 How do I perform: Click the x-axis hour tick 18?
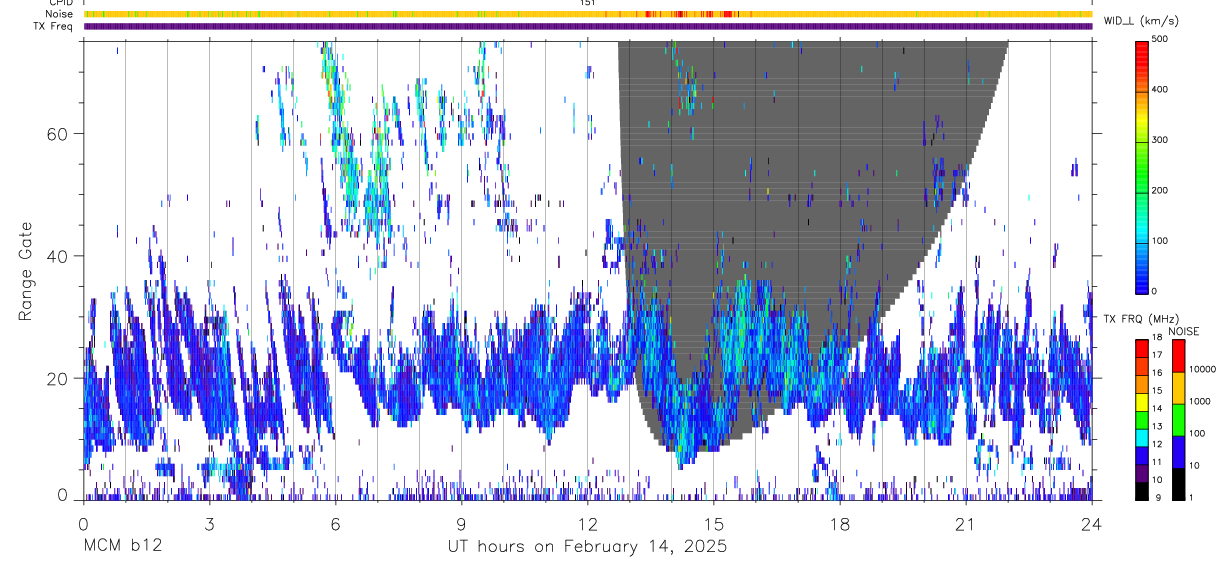(x=840, y=524)
